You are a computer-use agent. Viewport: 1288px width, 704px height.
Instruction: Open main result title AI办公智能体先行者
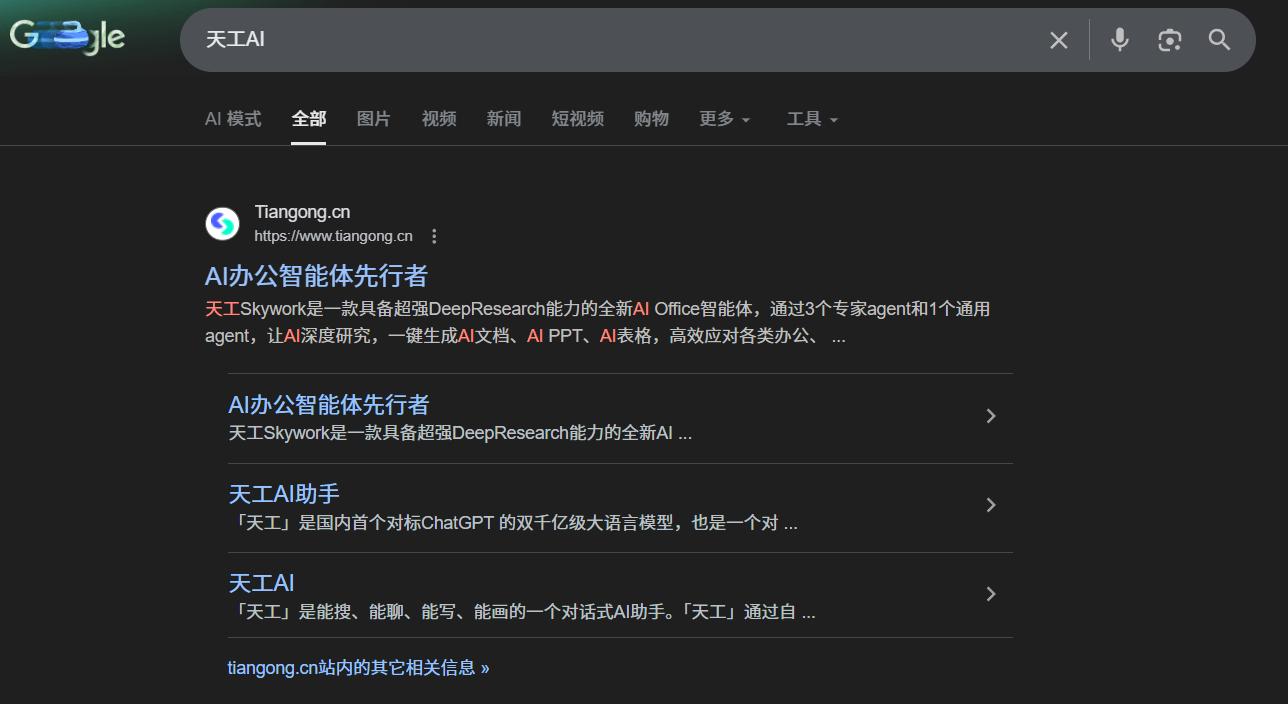pos(316,275)
